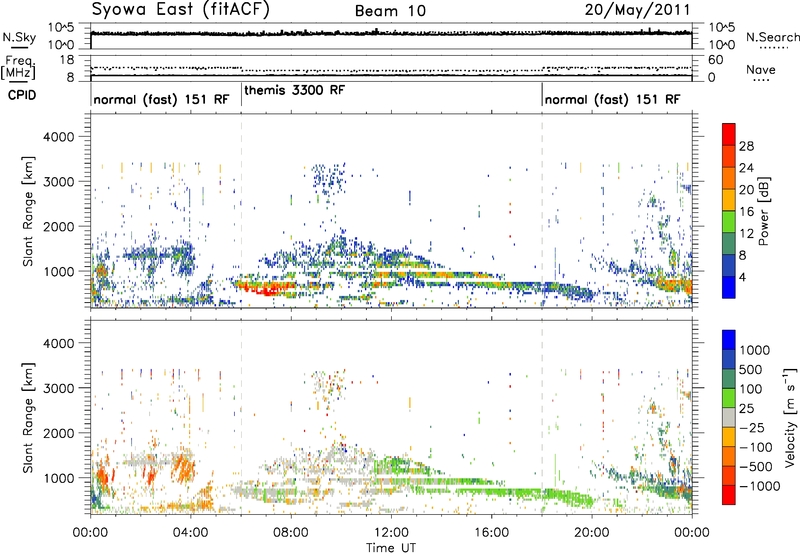Click the '-1000' velocity colorbar label

tap(759, 486)
